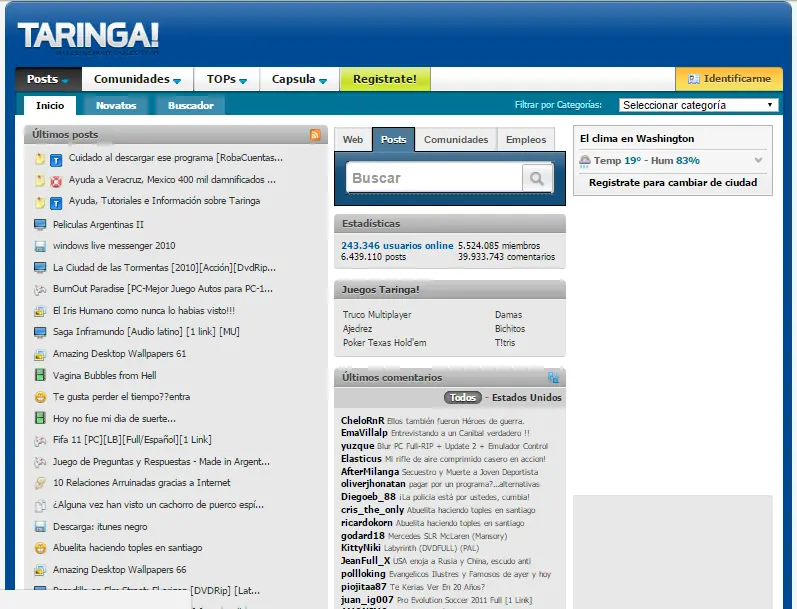Click image icon beside Amazing Desktop Wallpapers 61

click(x=40, y=354)
